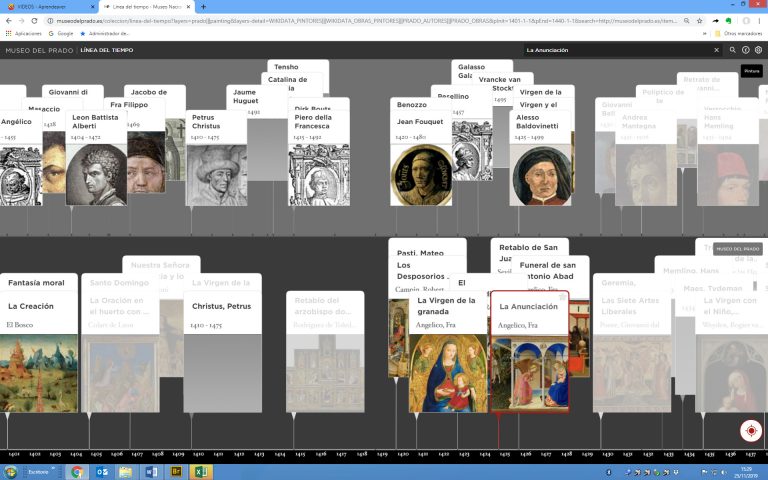Go to MUSEO DEL PRADO home link

click(39, 50)
